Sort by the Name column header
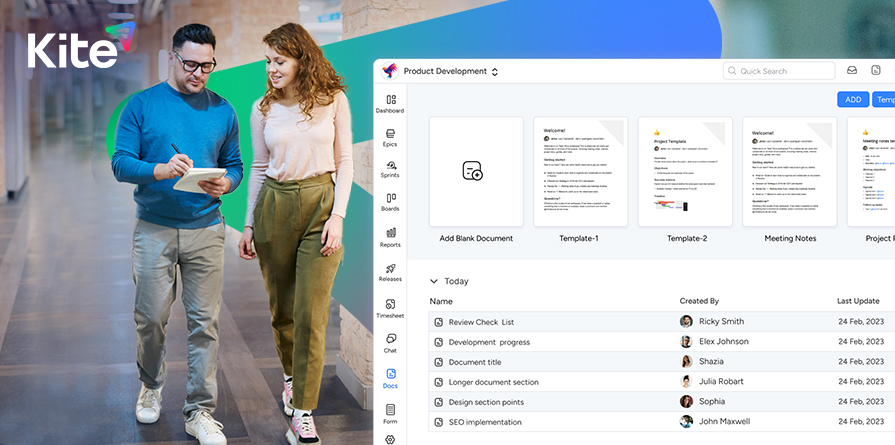The image size is (895, 445). coord(441,301)
